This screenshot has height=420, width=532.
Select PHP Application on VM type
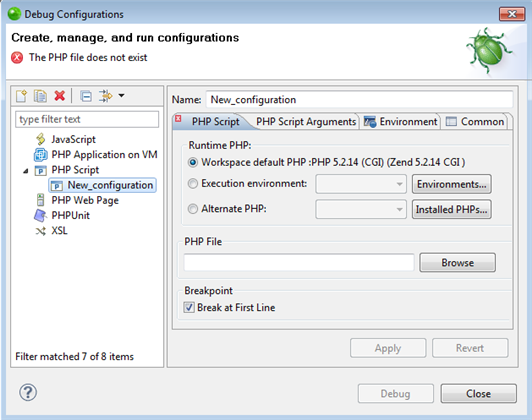(x=104, y=154)
